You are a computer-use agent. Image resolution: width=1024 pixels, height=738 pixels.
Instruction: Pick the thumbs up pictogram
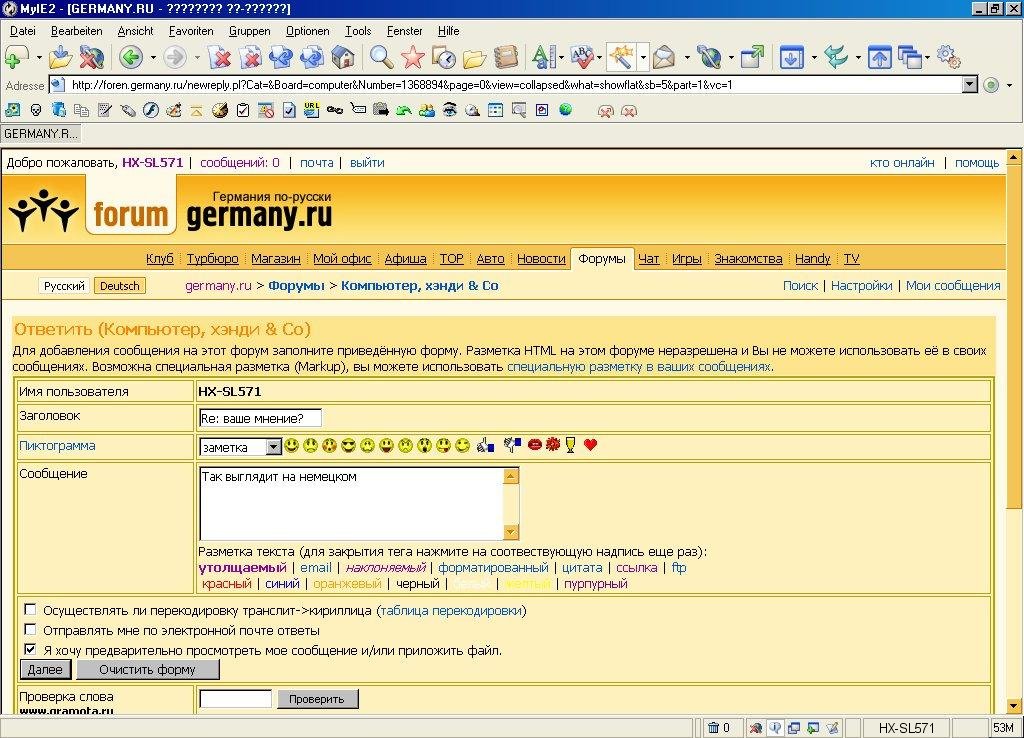[x=485, y=445]
